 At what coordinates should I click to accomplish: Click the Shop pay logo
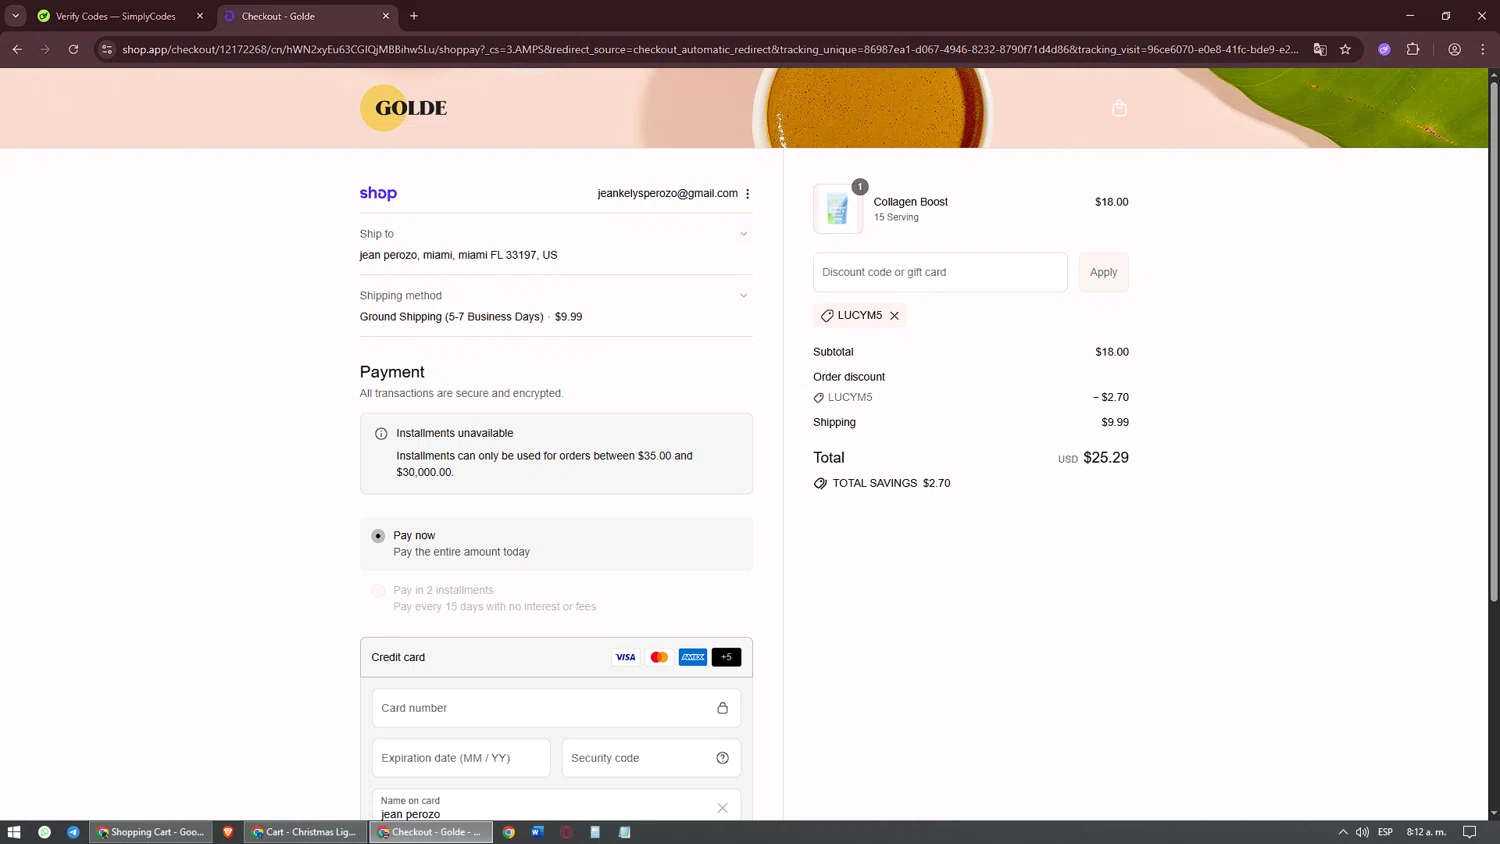378,194
